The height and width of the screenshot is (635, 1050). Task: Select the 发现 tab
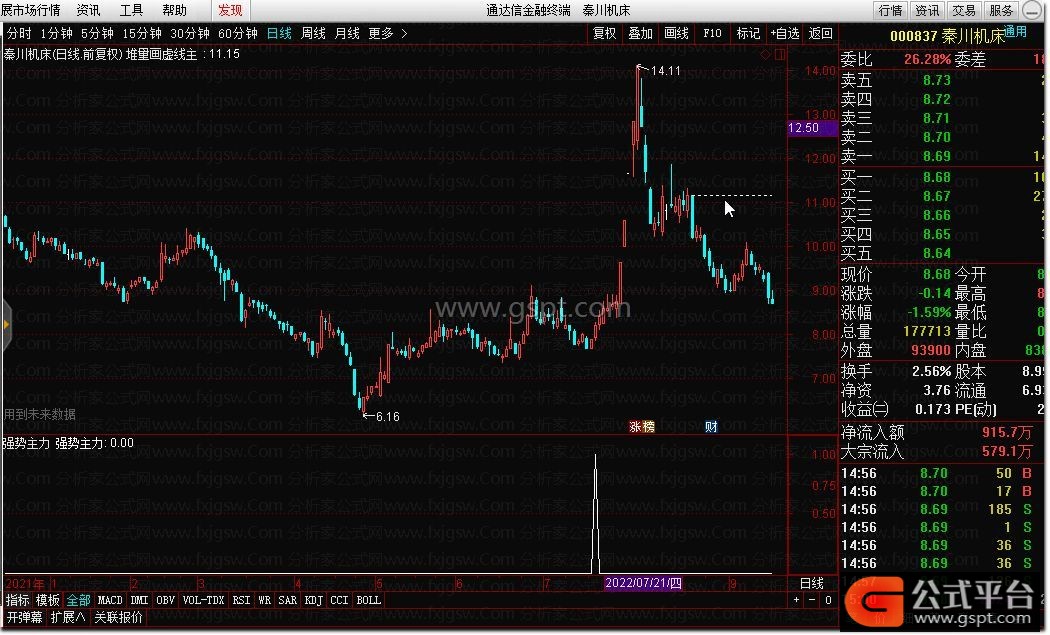[230, 10]
